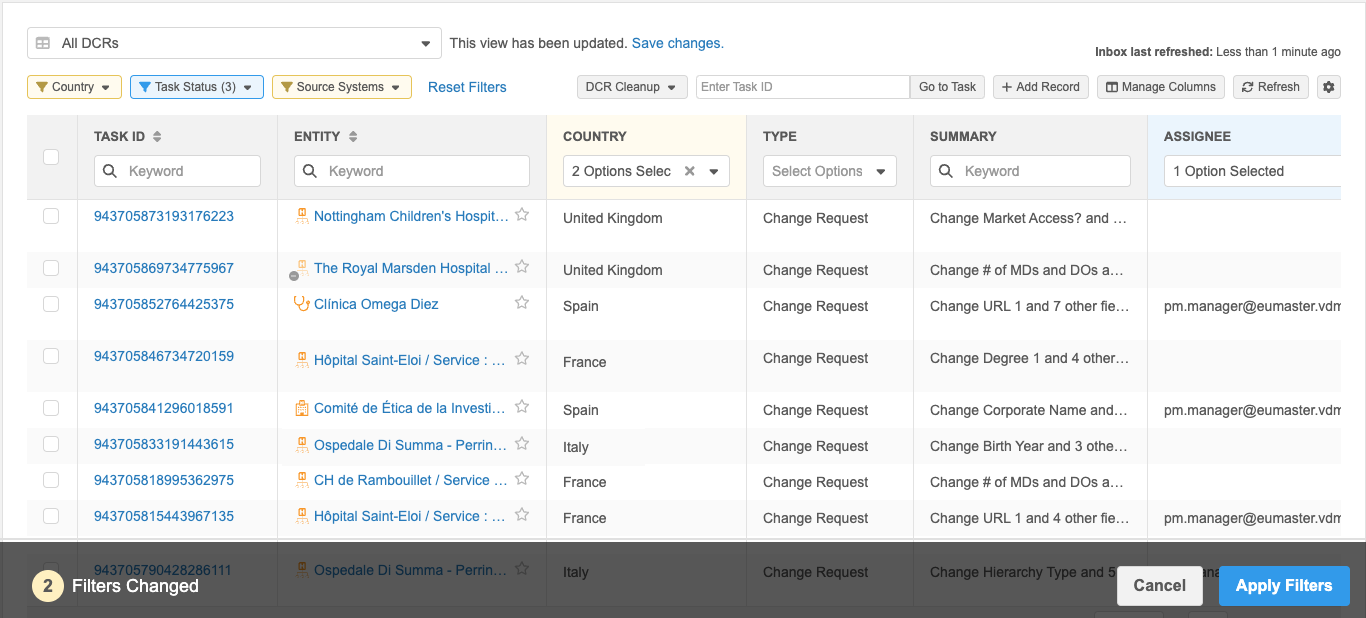Click Apply Filters
The image size is (1366, 618).
click(1284, 586)
